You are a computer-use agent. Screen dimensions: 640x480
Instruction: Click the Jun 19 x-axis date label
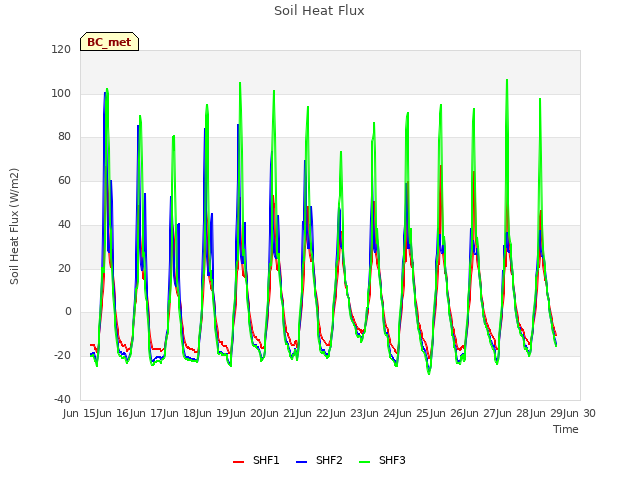pyautogui.click(x=214, y=413)
